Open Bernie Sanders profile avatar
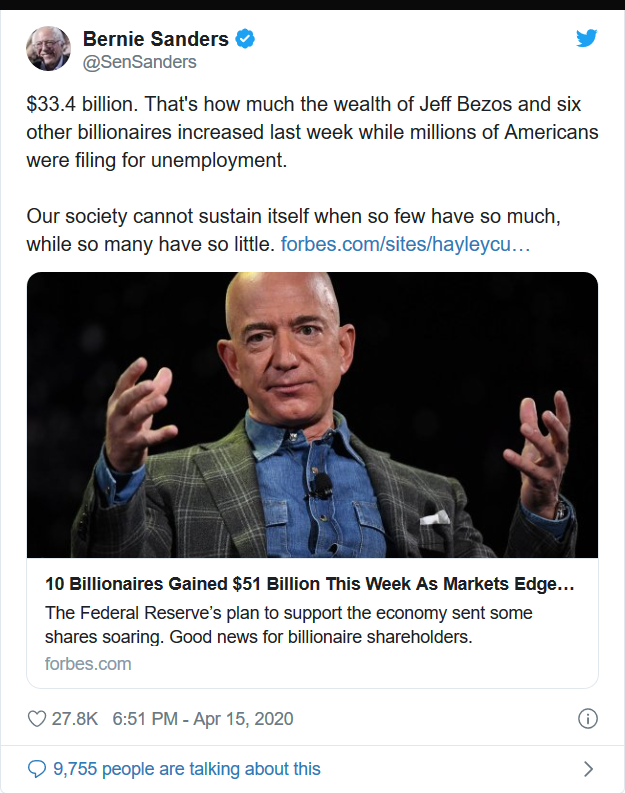 pyautogui.click(x=48, y=49)
